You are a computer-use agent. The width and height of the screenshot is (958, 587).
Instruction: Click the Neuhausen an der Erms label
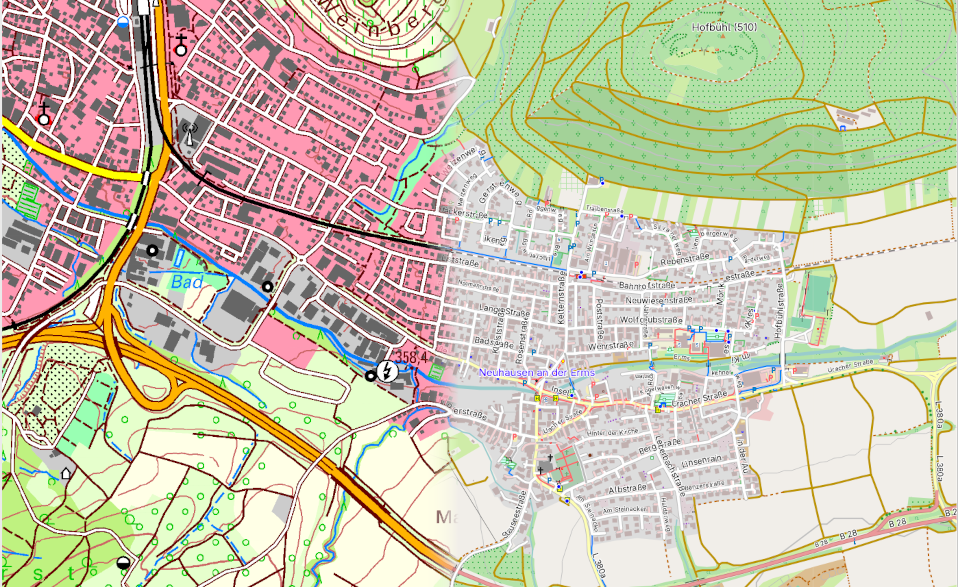click(x=536, y=372)
